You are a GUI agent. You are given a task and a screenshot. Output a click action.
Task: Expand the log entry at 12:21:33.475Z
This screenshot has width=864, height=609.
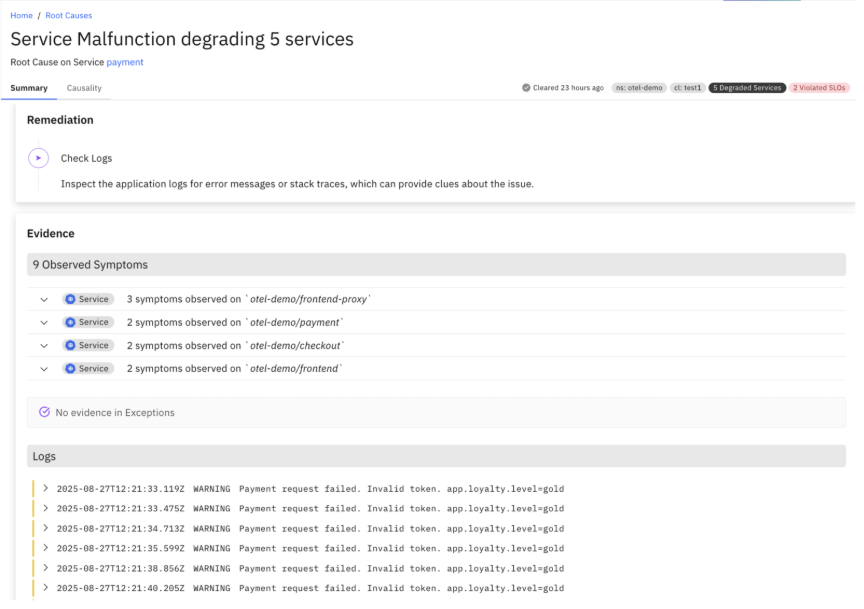coord(46,508)
